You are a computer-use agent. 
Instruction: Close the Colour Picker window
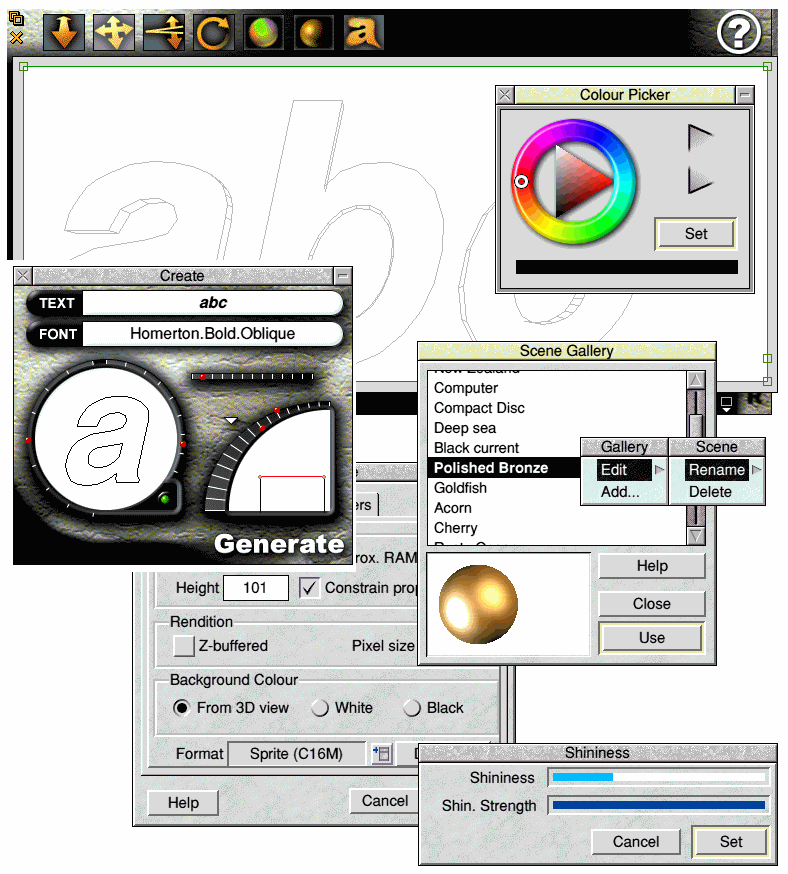tap(505, 95)
